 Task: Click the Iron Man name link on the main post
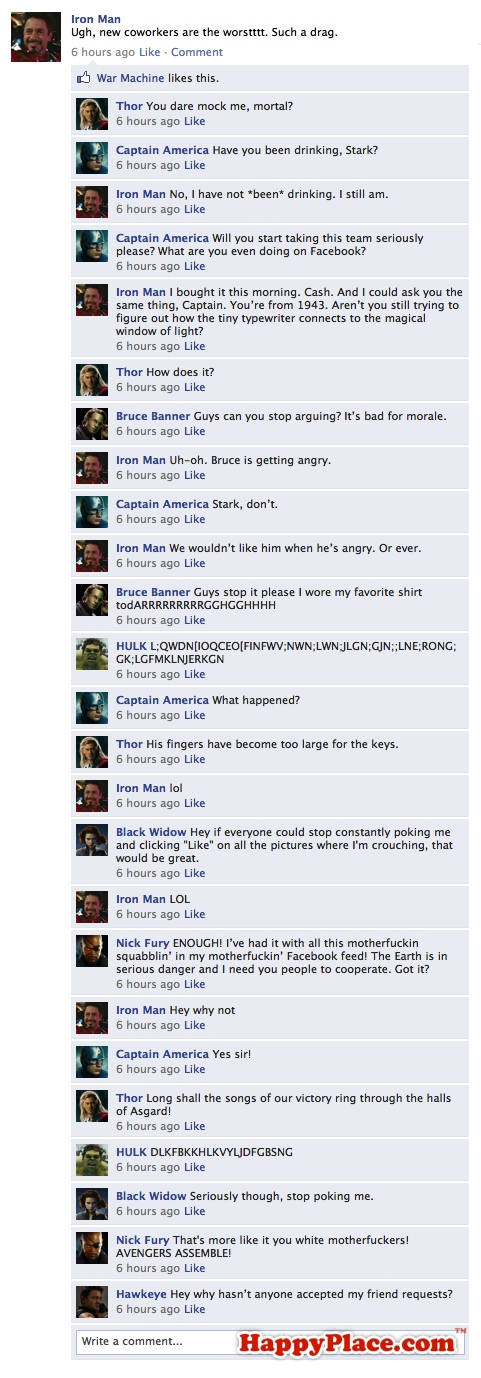point(96,19)
